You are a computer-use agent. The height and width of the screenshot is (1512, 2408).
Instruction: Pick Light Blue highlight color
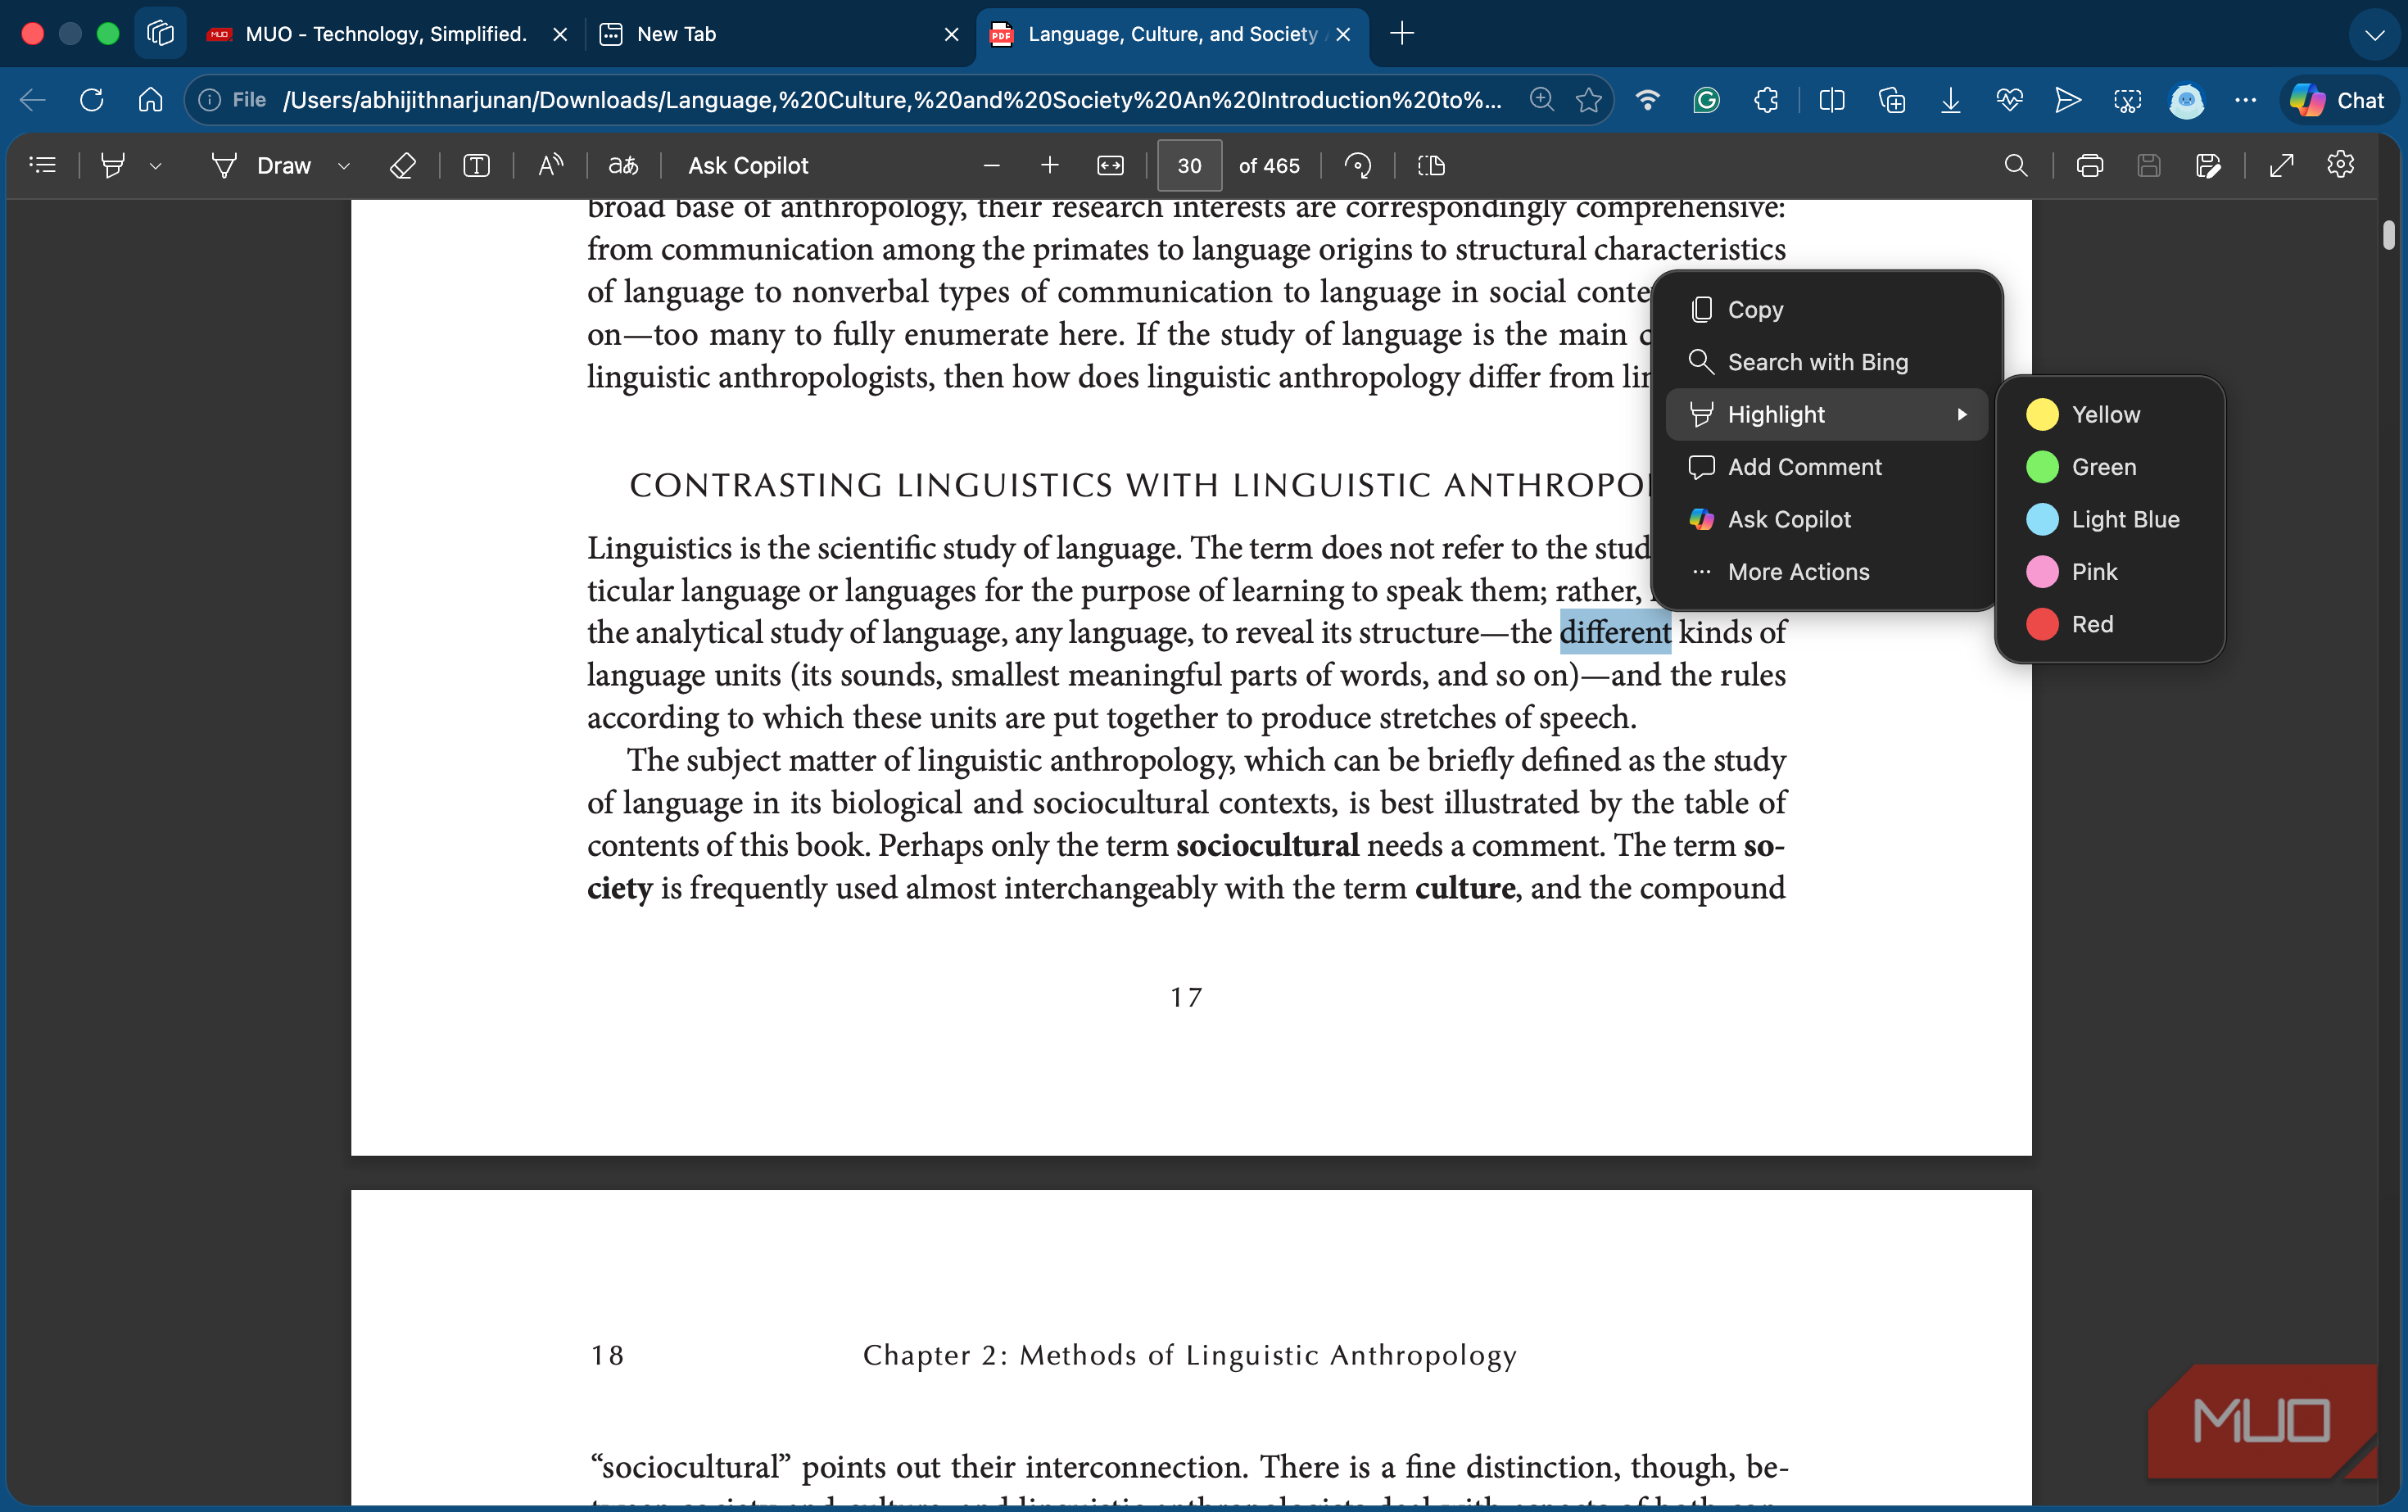pos(2110,519)
